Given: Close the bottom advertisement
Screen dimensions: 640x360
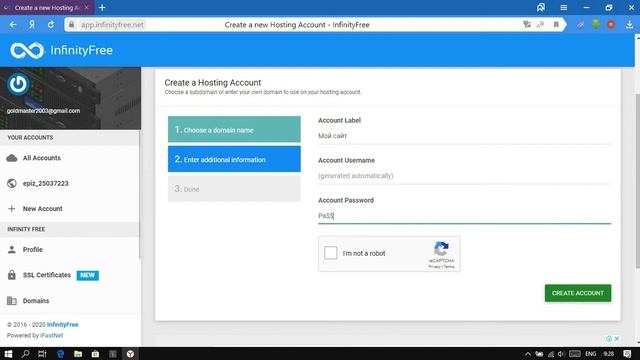Looking at the screenshot, I should click(x=617, y=339).
